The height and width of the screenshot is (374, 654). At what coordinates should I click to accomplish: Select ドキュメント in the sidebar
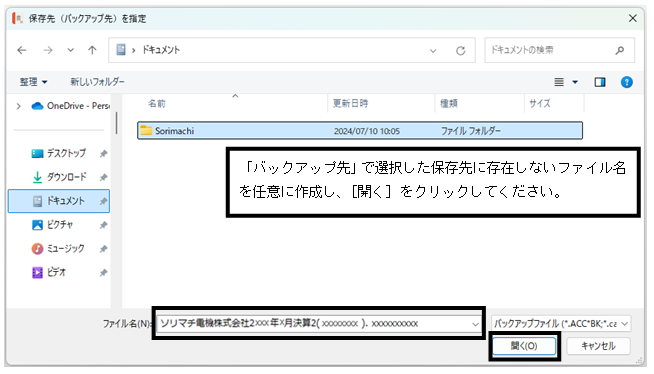tap(59, 201)
